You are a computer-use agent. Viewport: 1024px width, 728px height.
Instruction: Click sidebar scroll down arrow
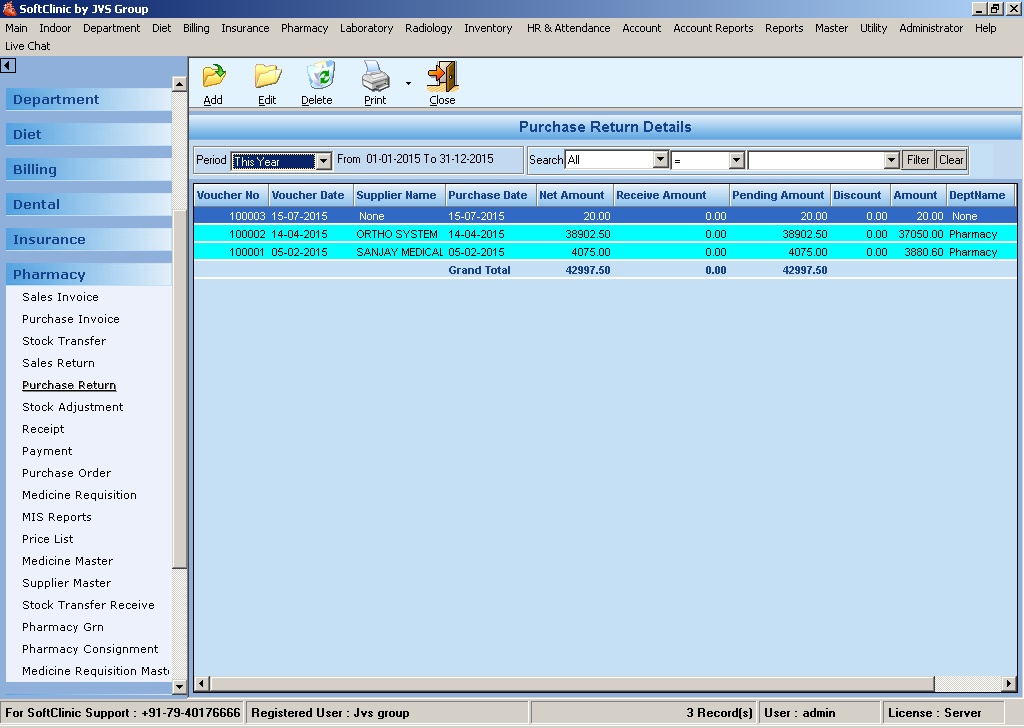(x=180, y=687)
